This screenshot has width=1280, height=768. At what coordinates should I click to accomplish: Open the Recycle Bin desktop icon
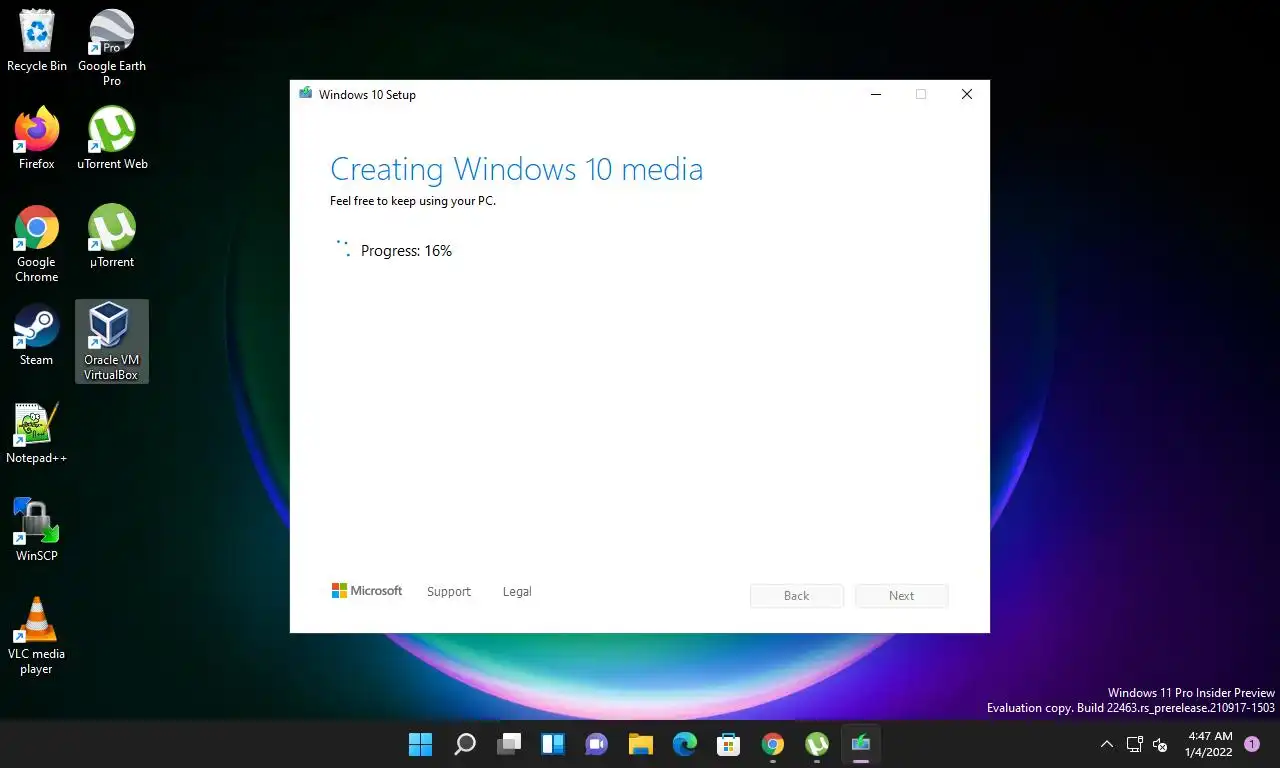tap(37, 41)
